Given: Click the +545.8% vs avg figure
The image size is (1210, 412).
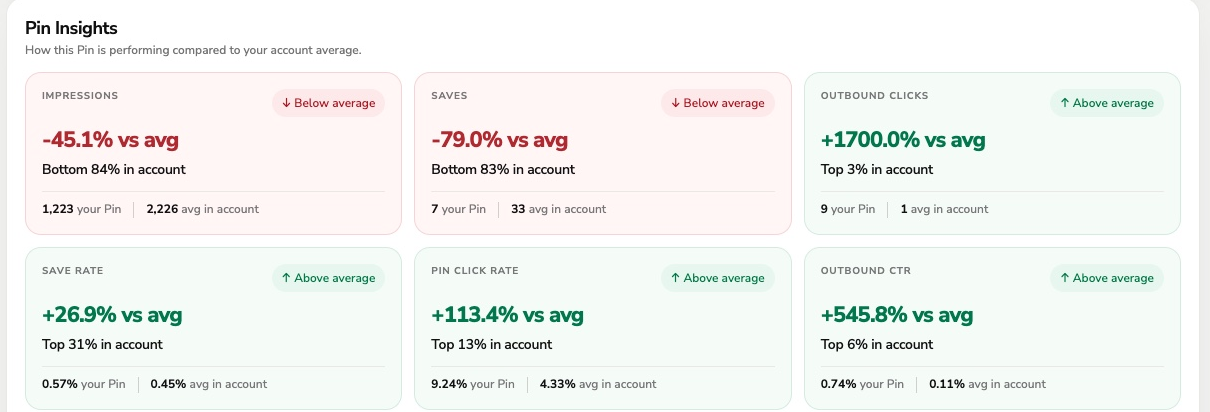Looking at the screenshot, I should click(x=896, y=315).
